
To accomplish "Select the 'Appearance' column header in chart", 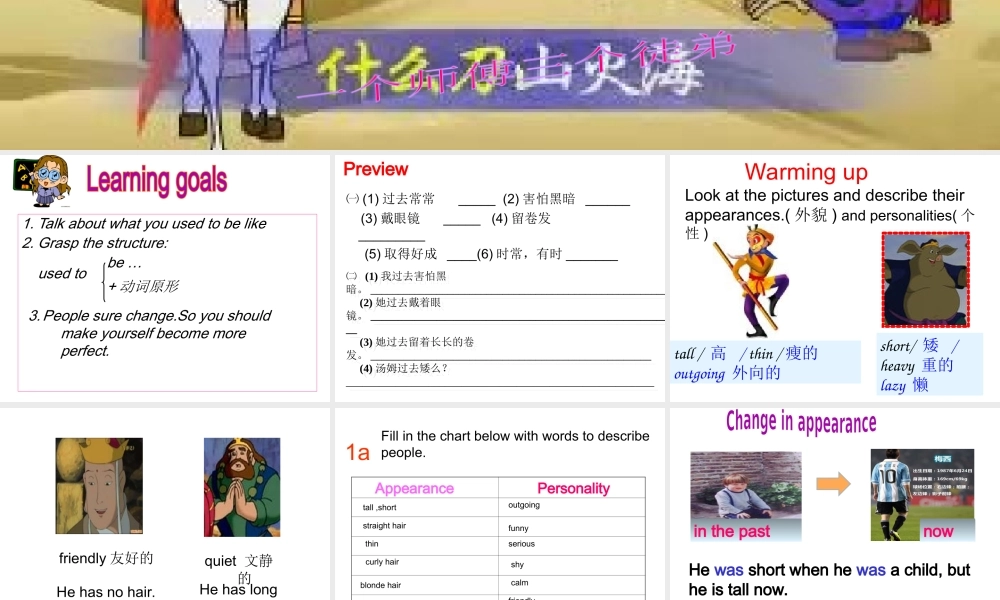I will click(x=414, y=488).
